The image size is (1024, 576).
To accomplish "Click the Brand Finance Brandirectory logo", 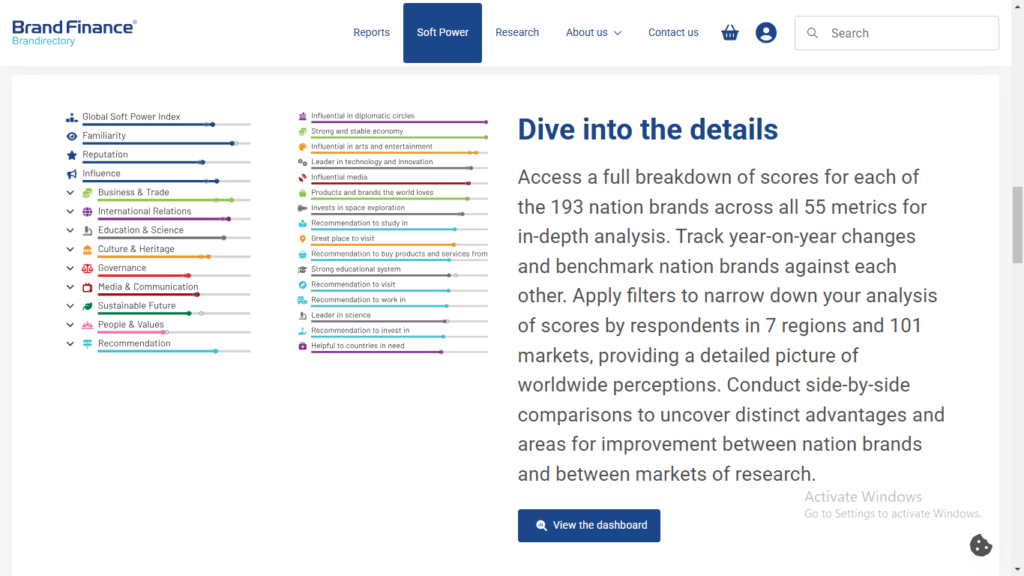I will coord(74,32).
